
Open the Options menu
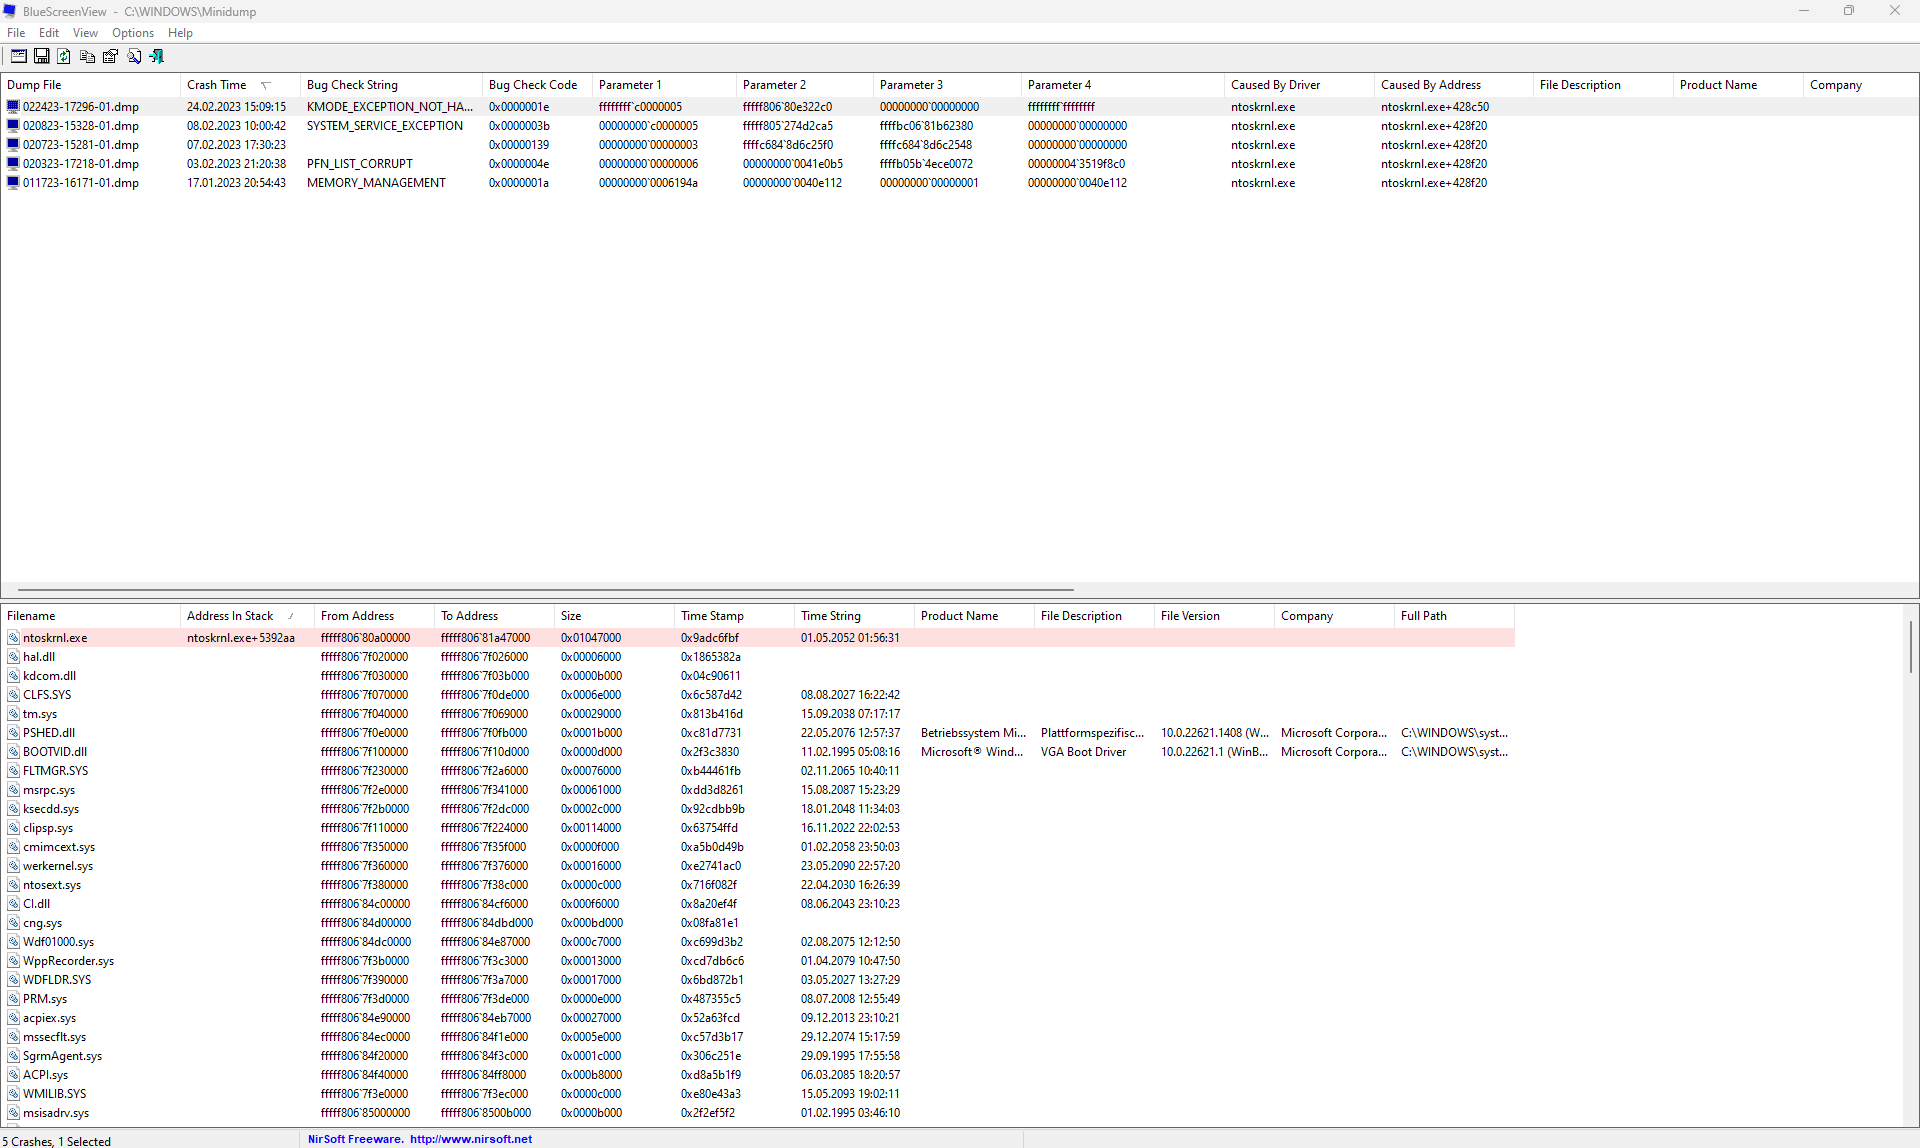click(133, 33)
